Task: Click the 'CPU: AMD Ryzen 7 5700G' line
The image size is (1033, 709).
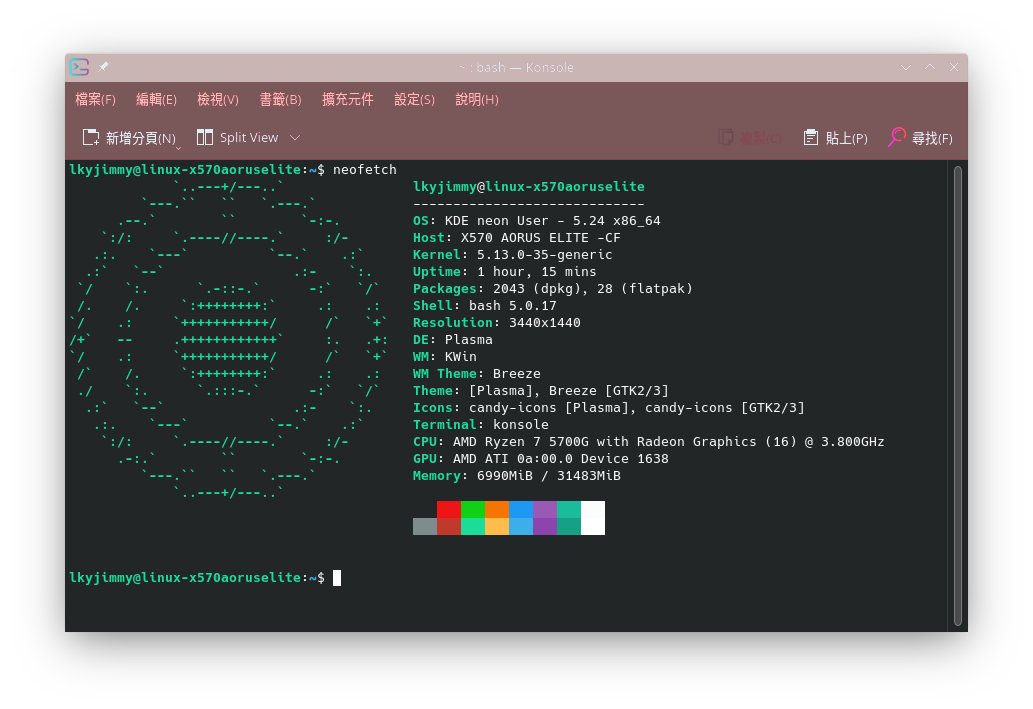Action: coord(648,441)
